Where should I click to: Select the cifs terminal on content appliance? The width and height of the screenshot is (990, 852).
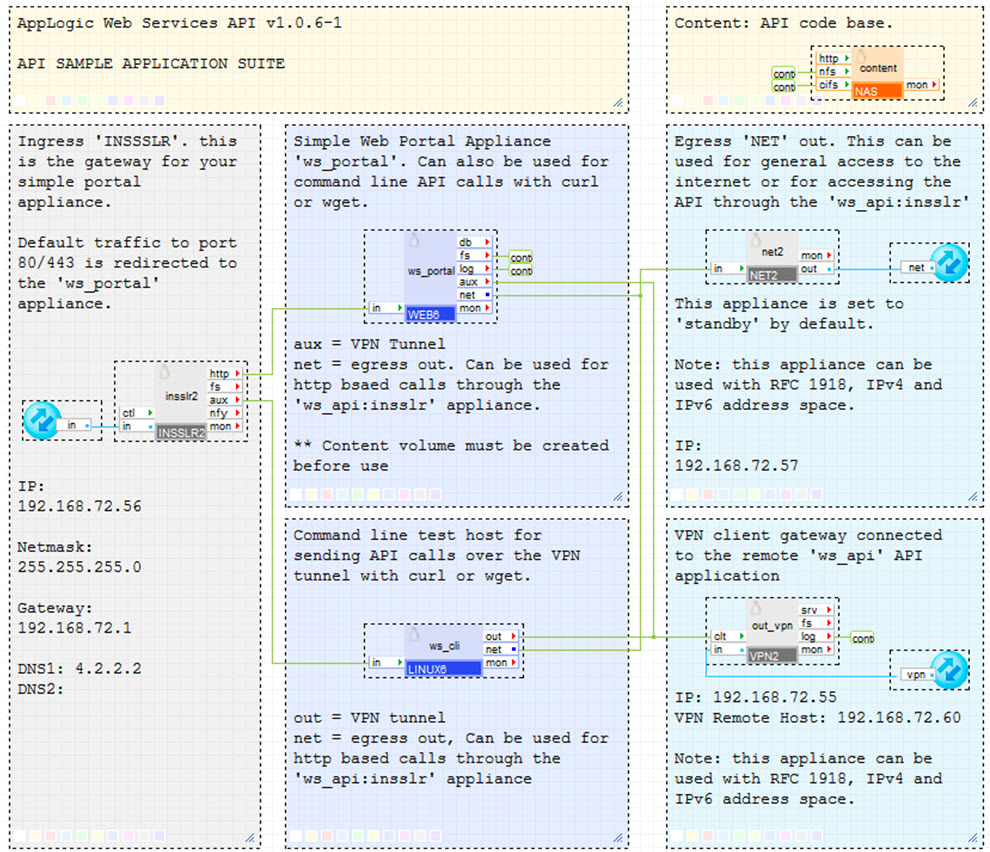832,85
